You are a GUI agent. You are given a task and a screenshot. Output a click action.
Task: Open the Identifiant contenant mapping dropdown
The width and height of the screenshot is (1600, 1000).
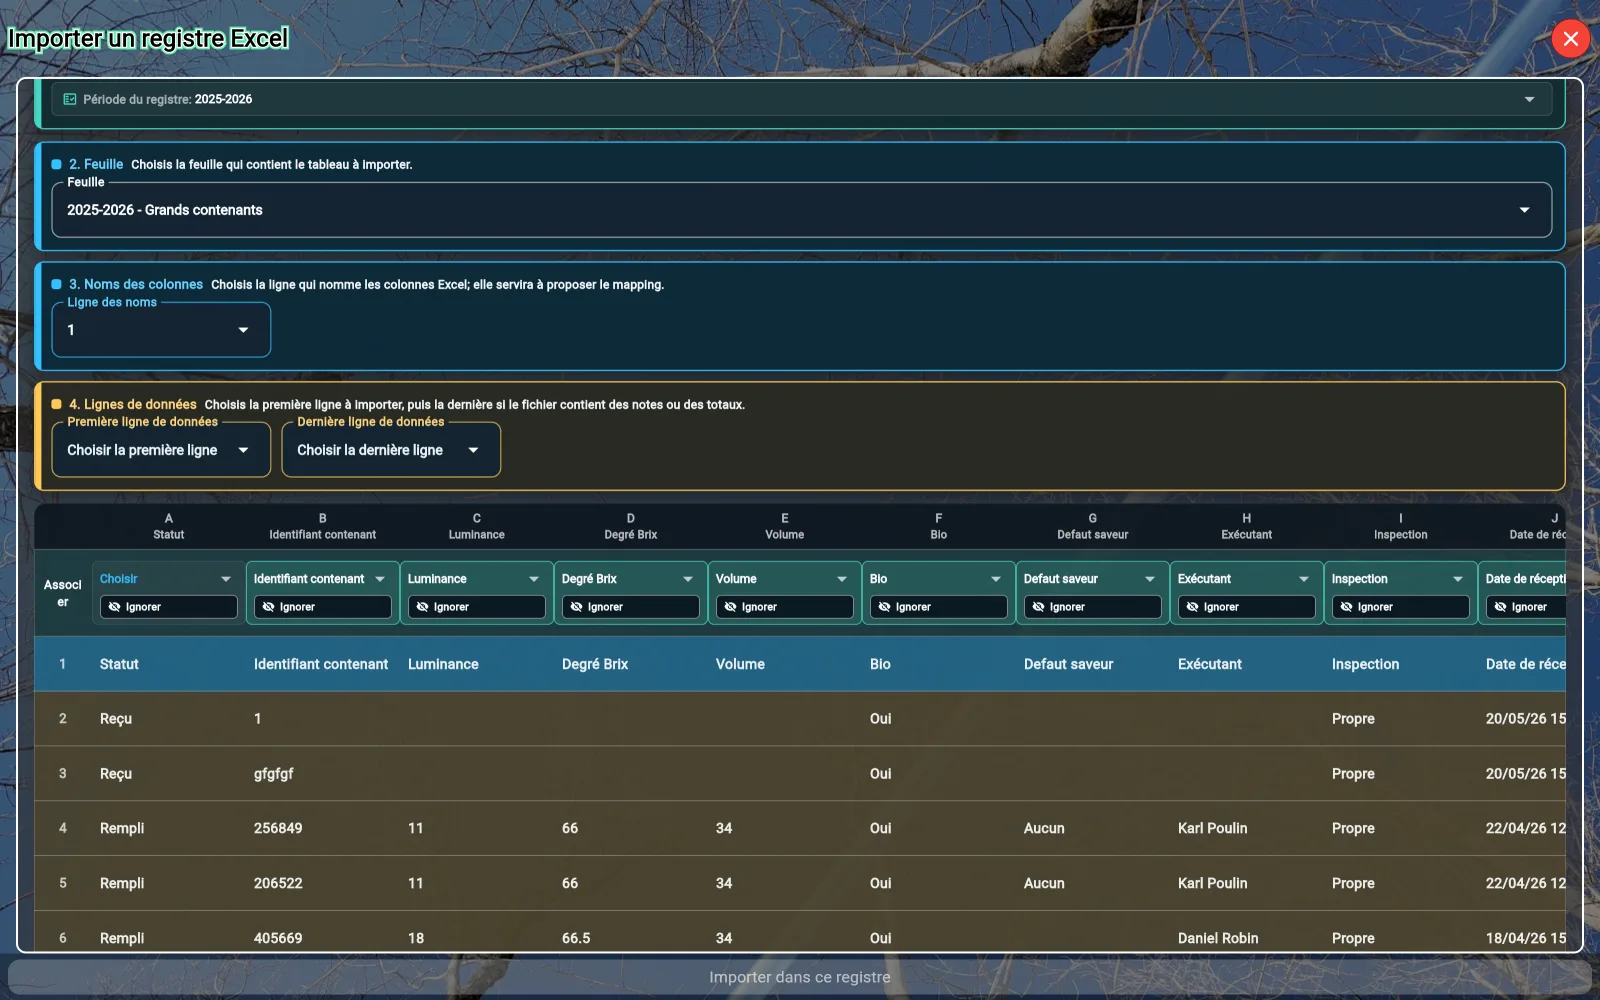point(321,579)
